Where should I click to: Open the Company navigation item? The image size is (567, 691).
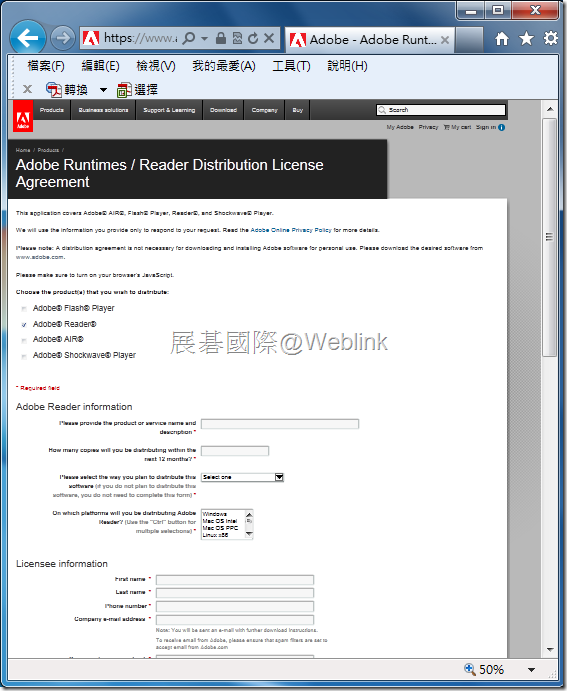pos(265,110)
